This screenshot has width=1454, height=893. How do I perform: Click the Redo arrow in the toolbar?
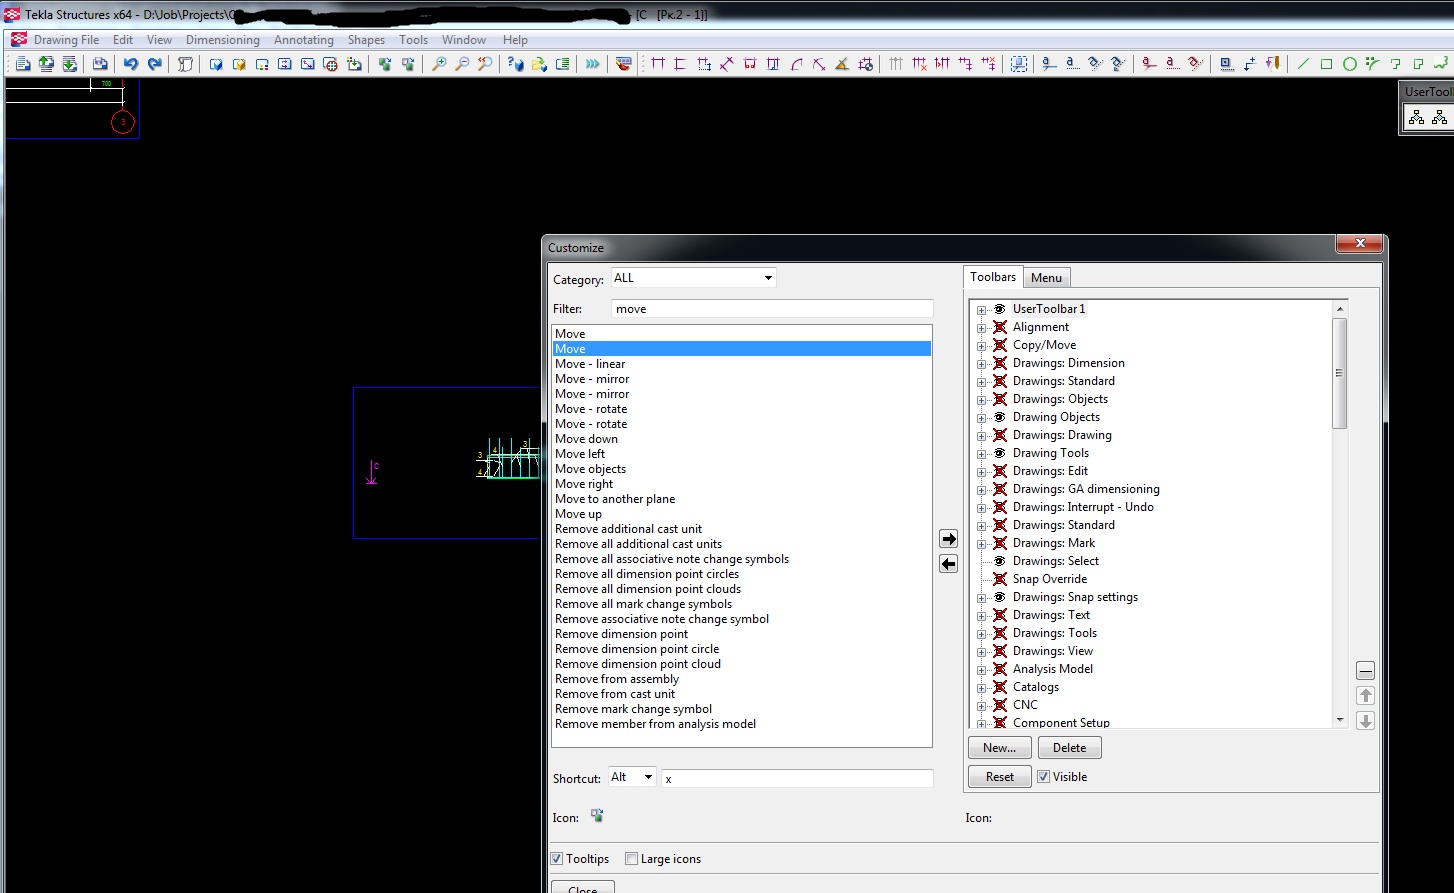pos(155,64)
